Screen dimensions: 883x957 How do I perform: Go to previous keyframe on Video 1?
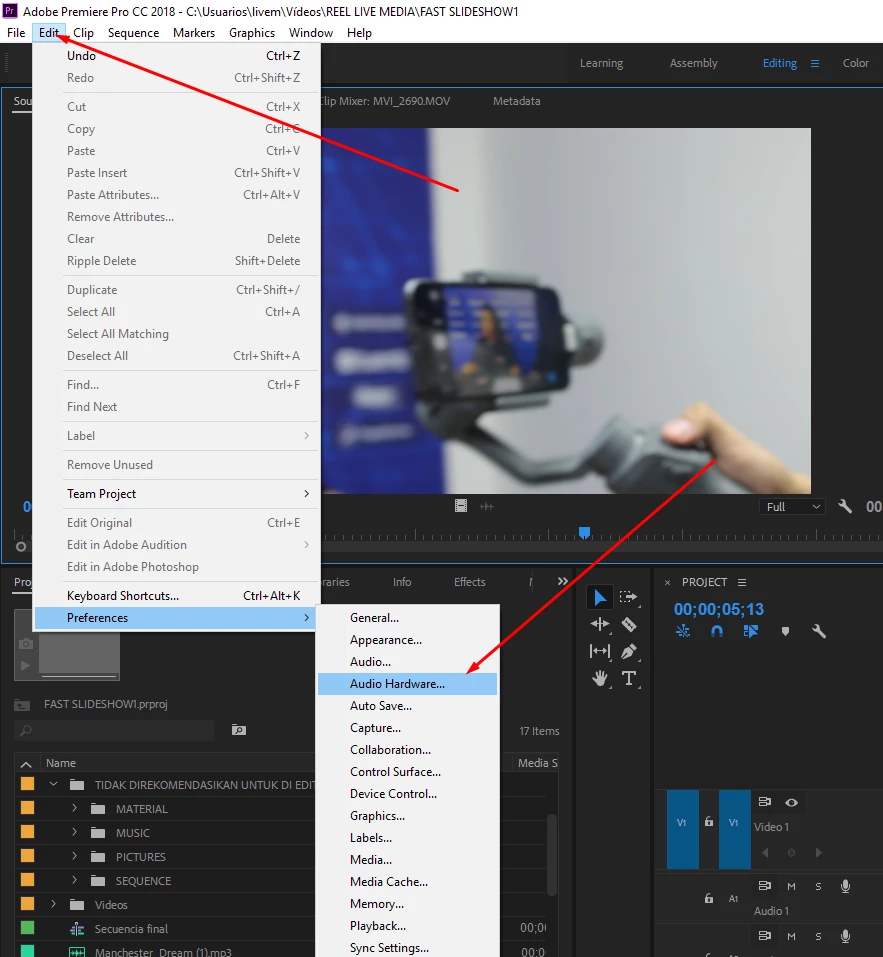pyautogui.click(x=765, y=853)
